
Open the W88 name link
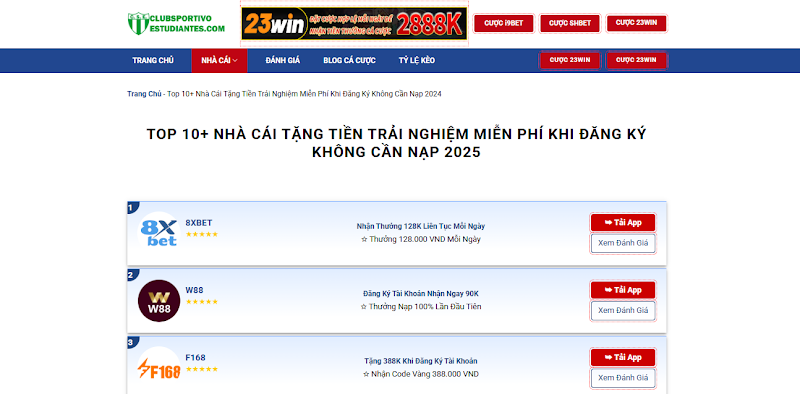click(194, 290)
